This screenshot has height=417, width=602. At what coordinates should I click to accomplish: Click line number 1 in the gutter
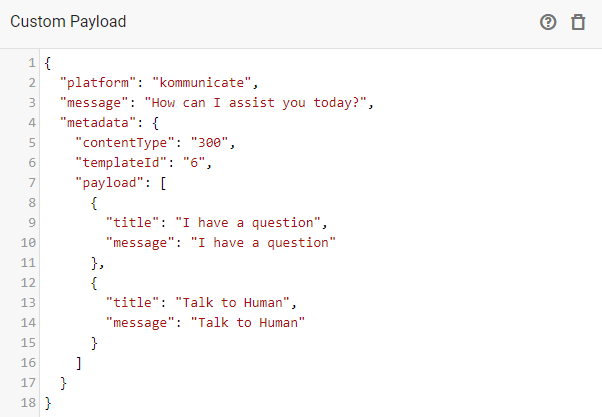pos(32,61)
